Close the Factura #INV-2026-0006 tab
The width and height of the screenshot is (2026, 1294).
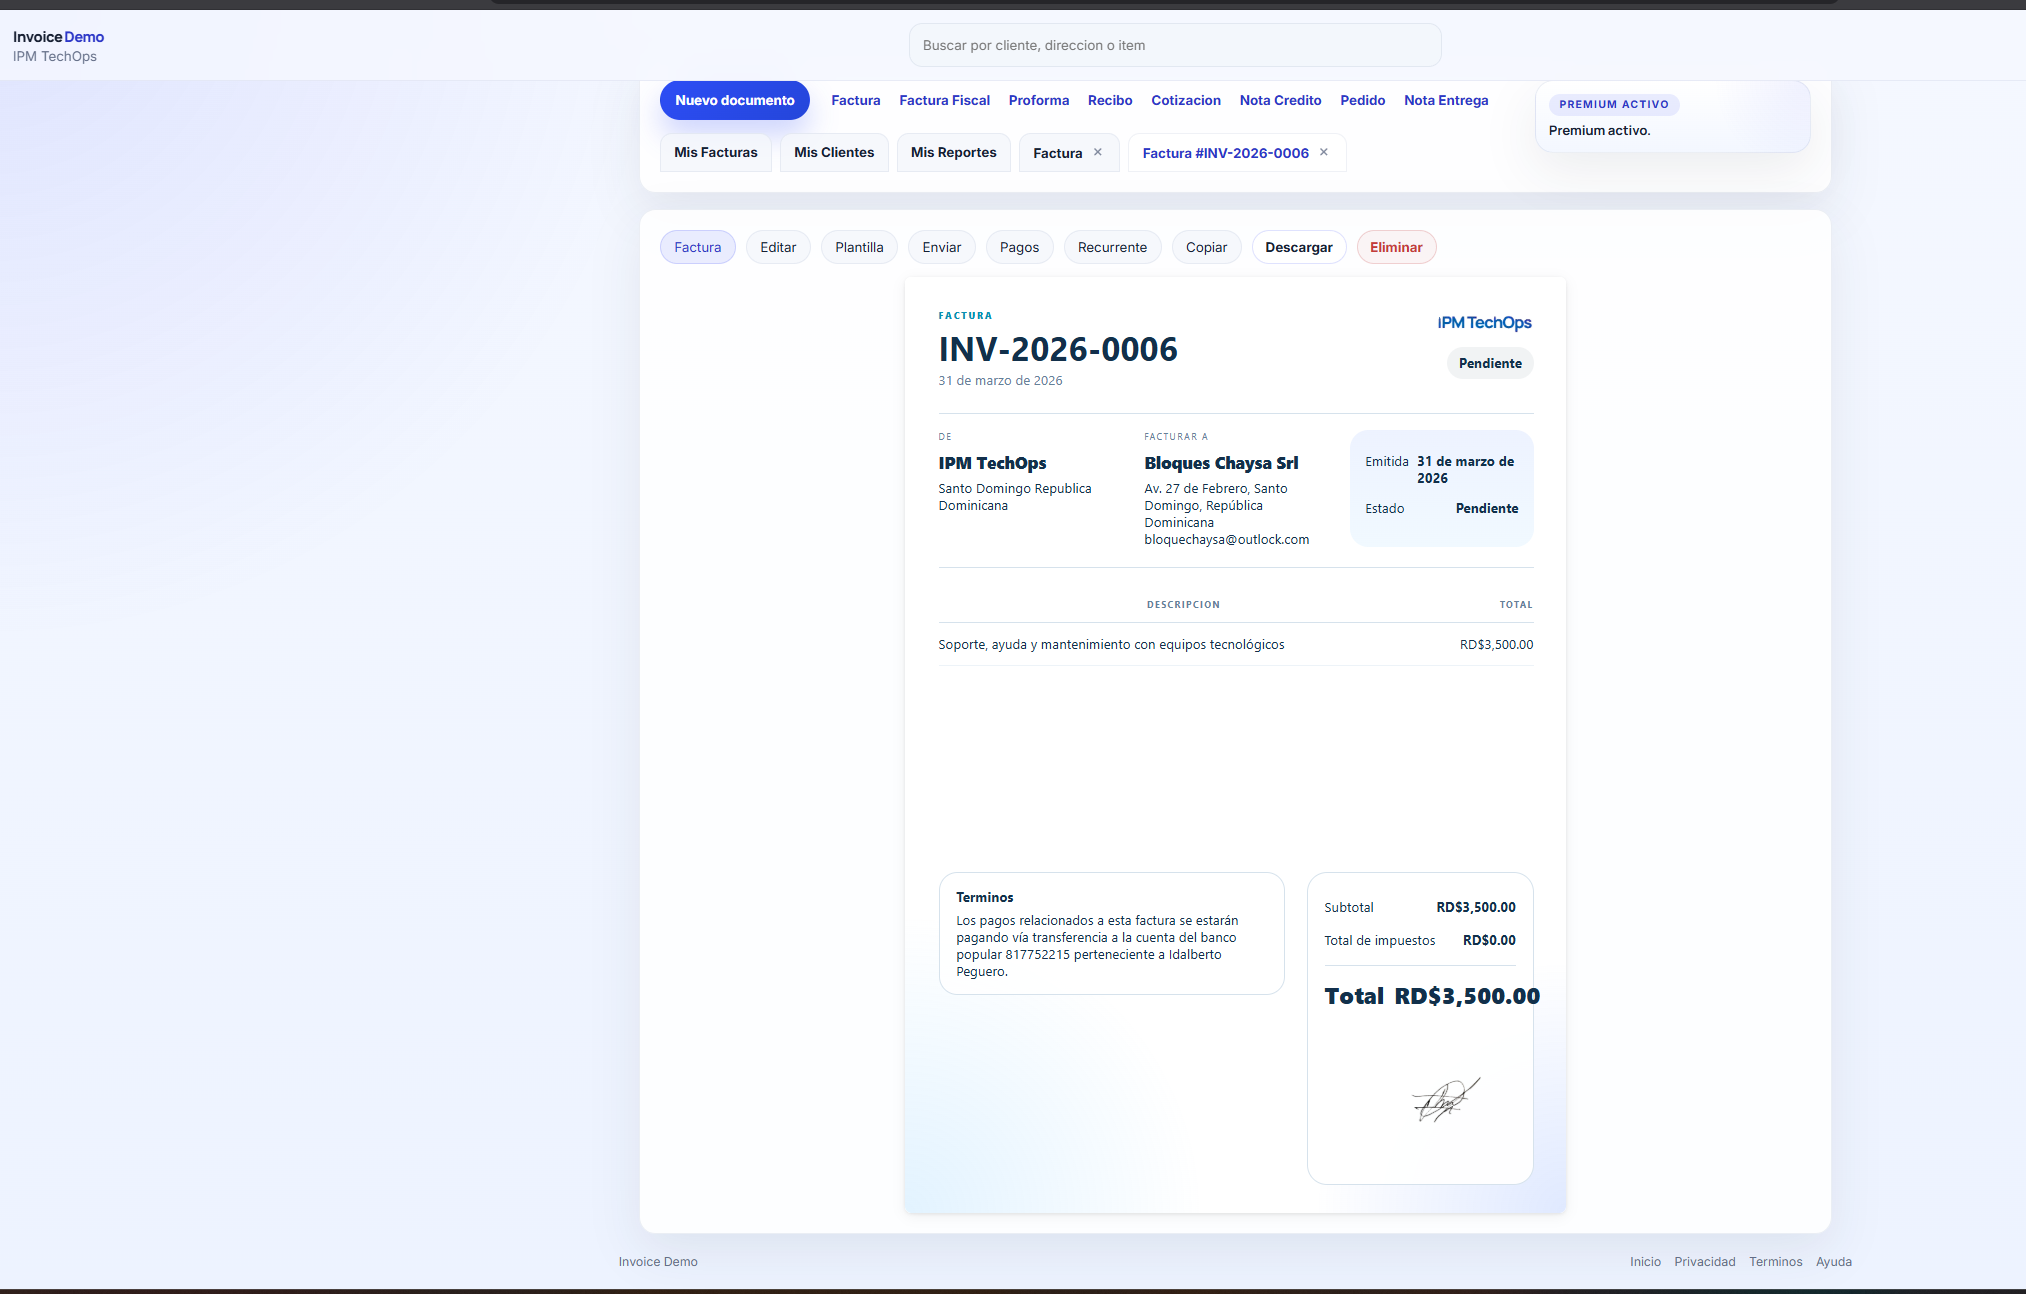click(x=1323, y=152)
